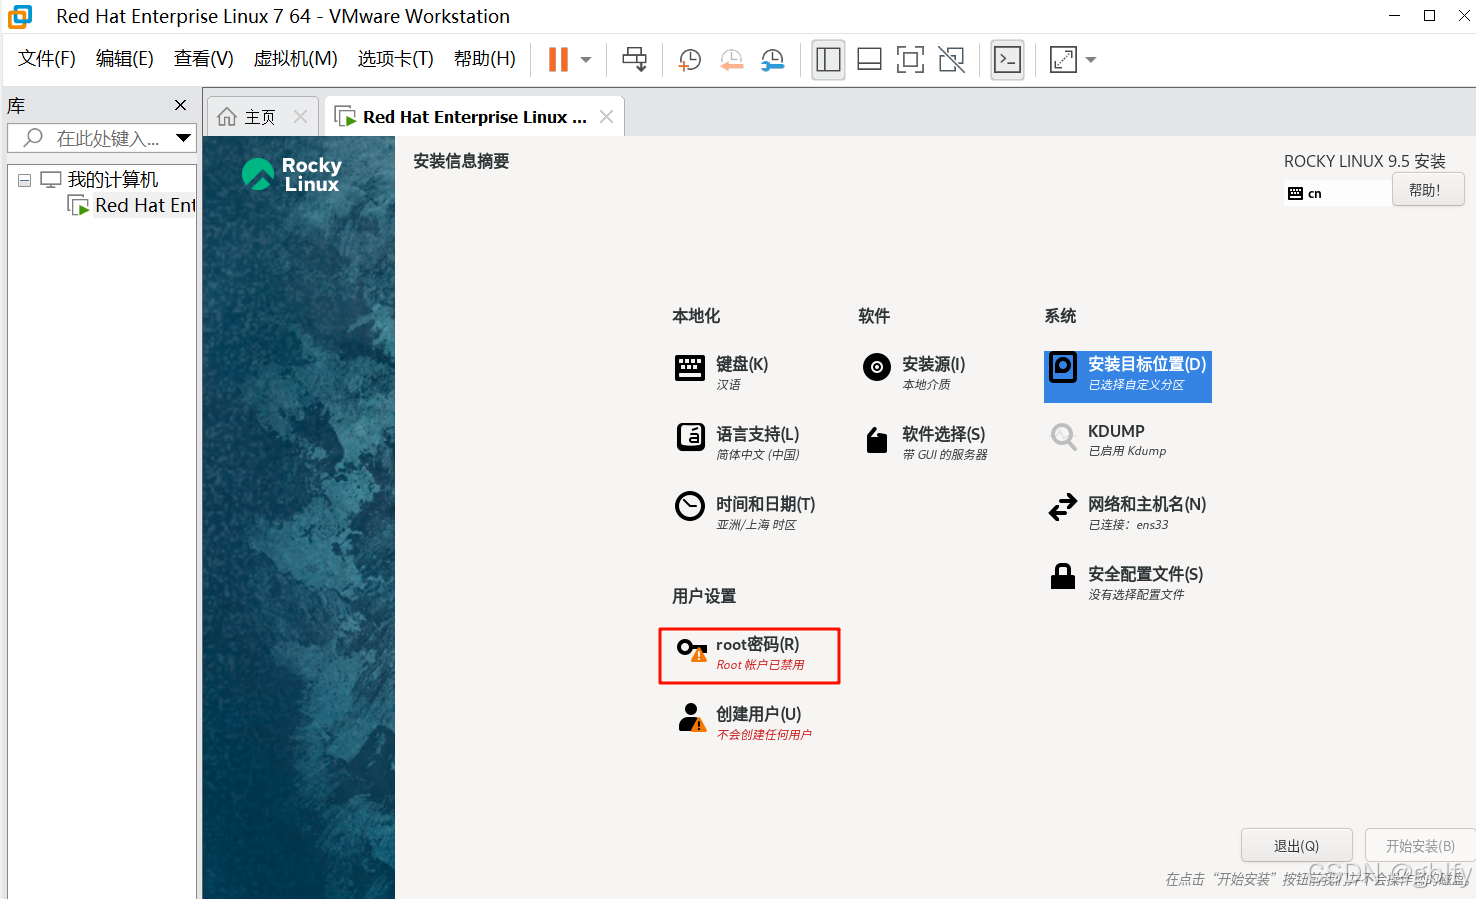Toggle Unity mode icon
The height and width of the screenshot is (899, 1476).
[951, 60]
